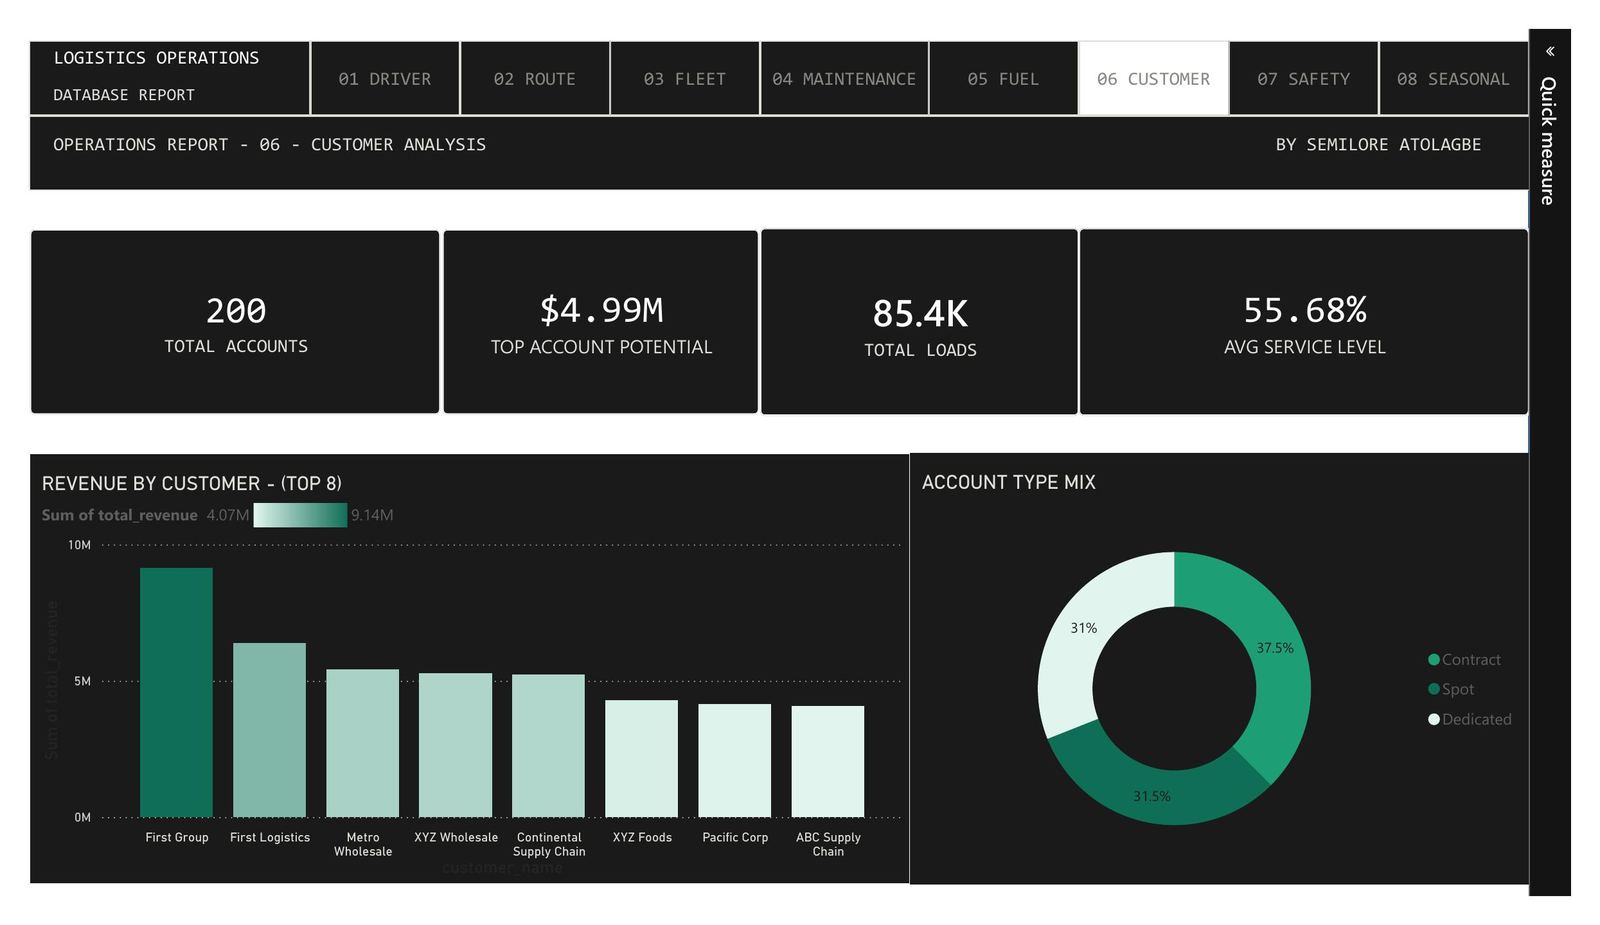Click the Contract legend color dot
This screenshot has width=1600, height=925.
coord(1434,660)
